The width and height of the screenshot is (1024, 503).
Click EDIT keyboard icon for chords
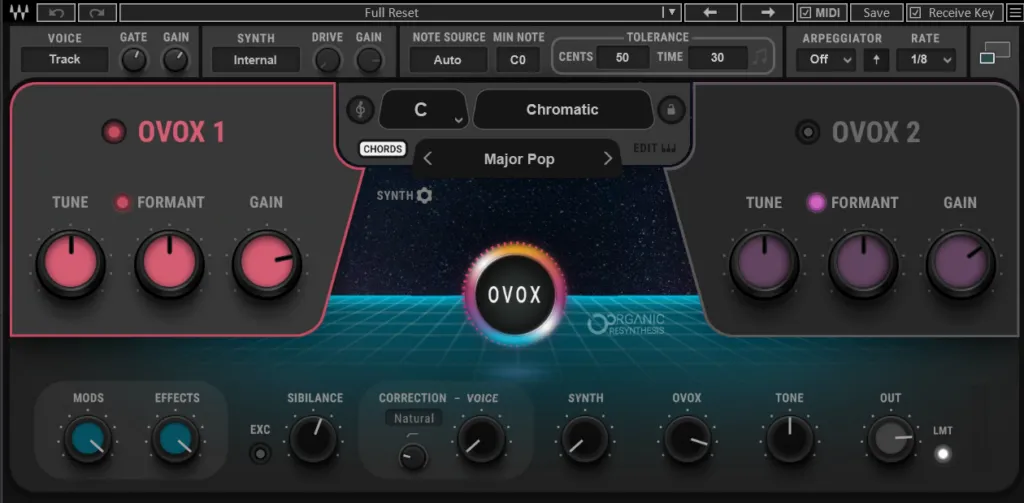coord(654,148)
